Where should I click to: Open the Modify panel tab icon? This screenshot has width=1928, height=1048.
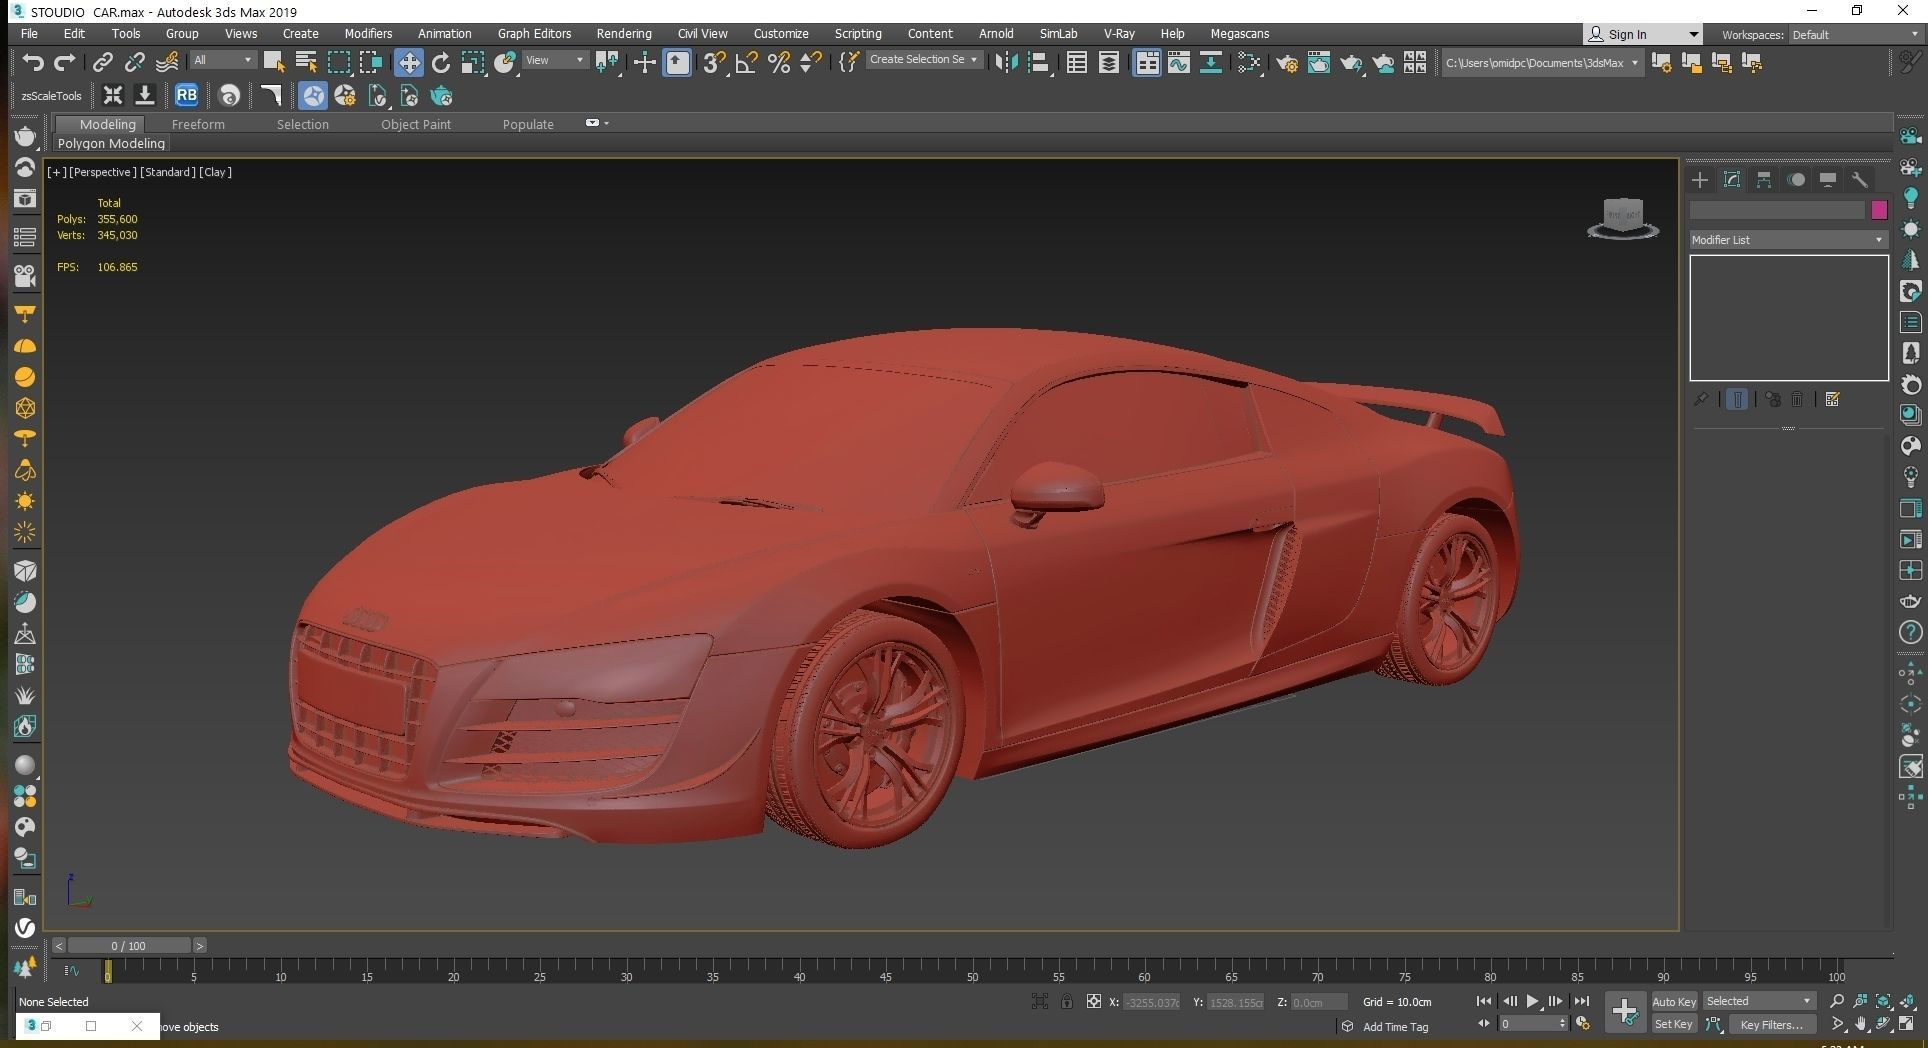coord(1732,180)
